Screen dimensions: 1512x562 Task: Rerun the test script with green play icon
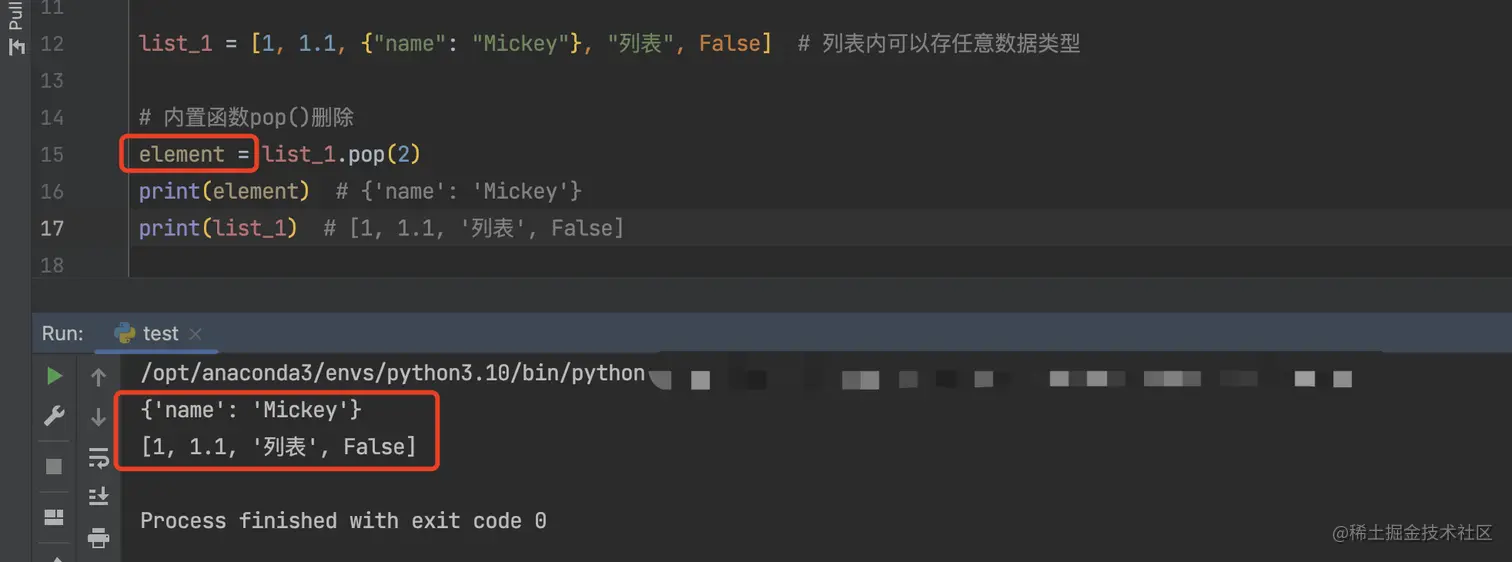[x=54, y=376]
